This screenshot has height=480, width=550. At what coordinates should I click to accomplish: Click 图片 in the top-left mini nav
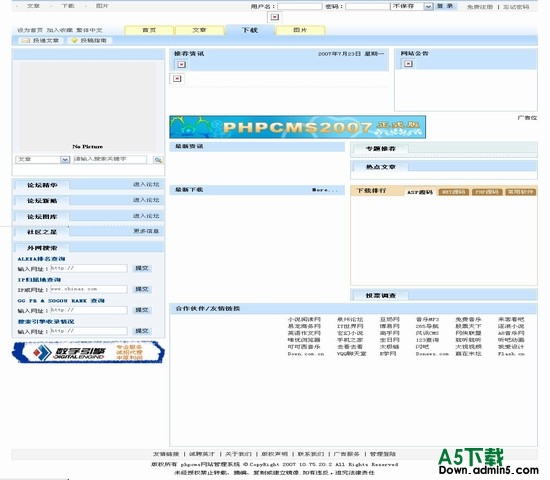(102, 6)
